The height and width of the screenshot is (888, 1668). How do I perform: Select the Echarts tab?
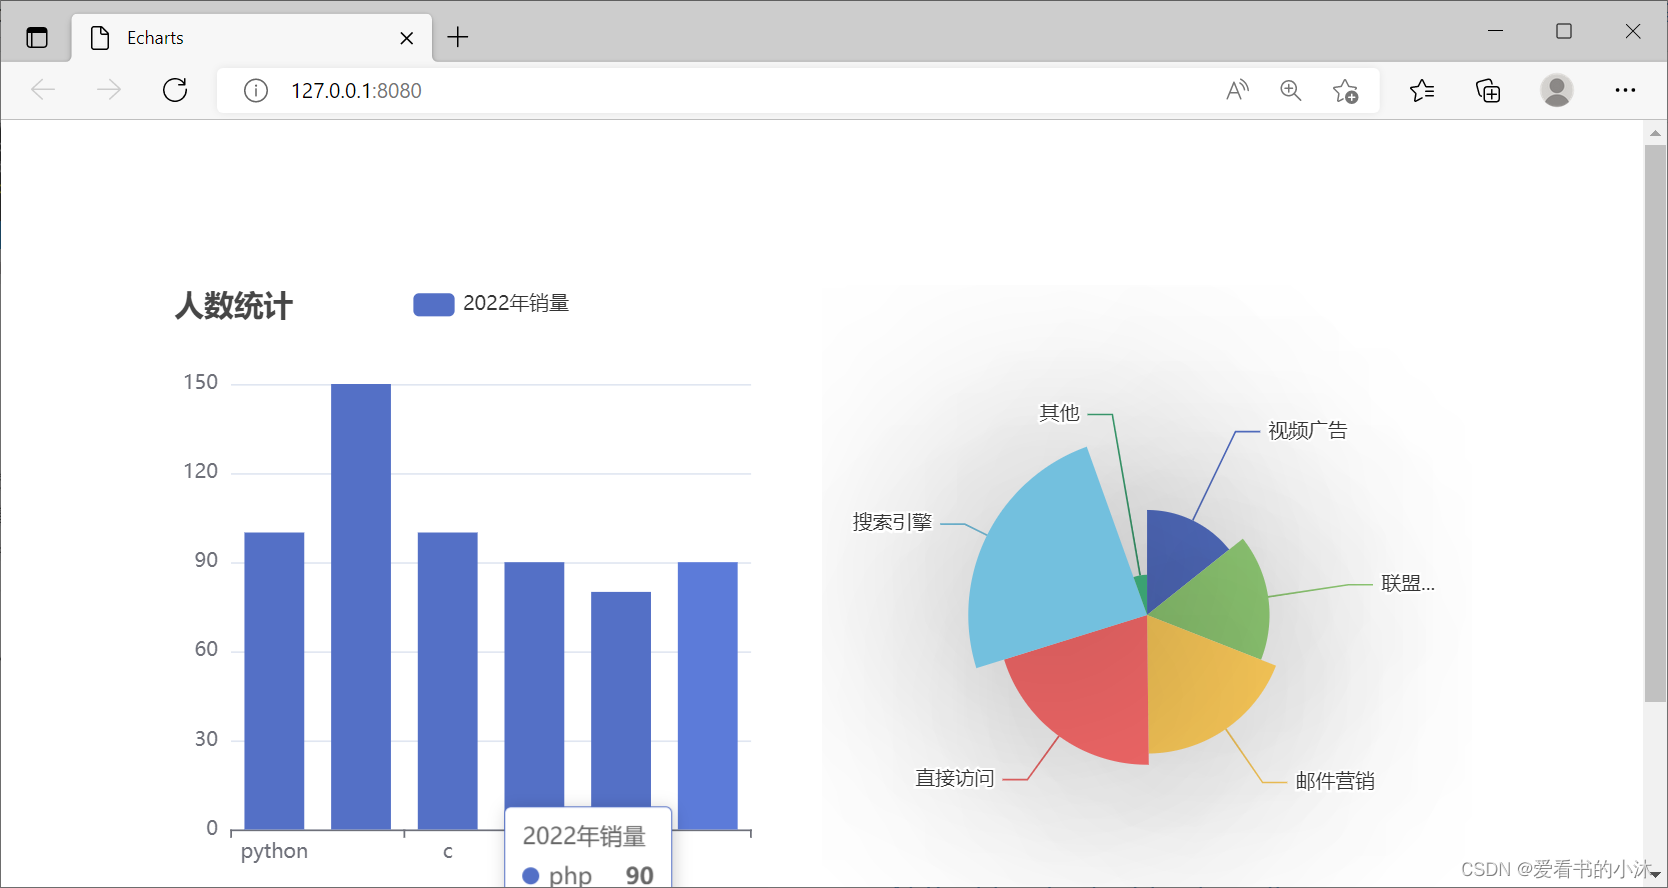click(x=252, y=38)
